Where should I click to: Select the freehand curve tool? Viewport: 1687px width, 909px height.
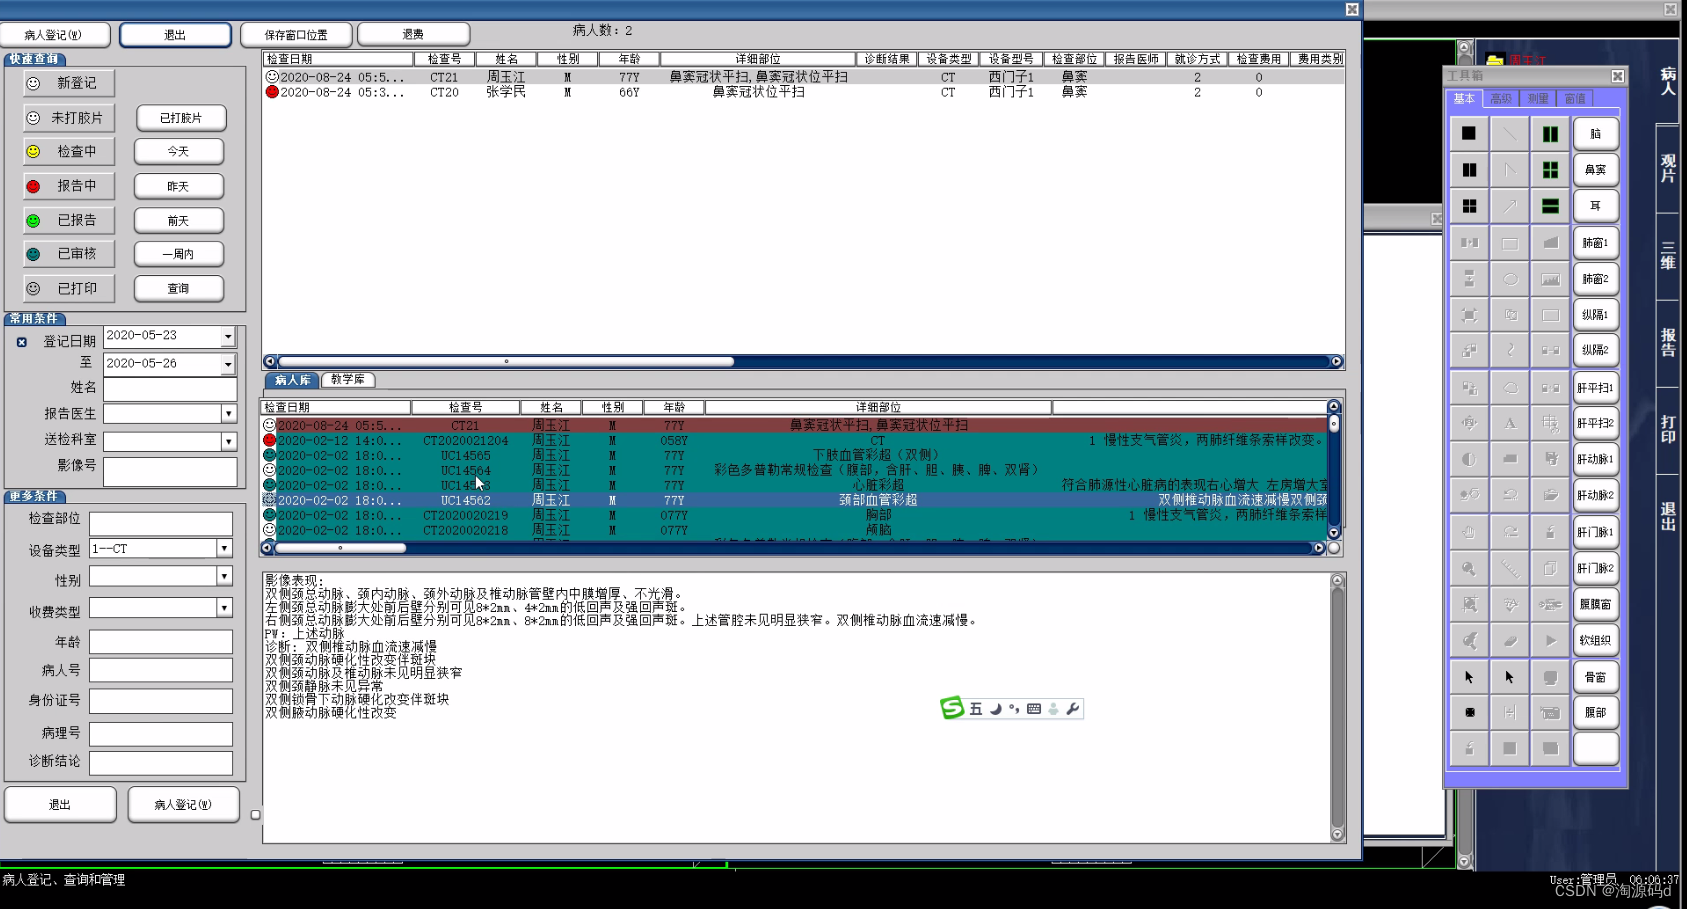coord(1510,351)
